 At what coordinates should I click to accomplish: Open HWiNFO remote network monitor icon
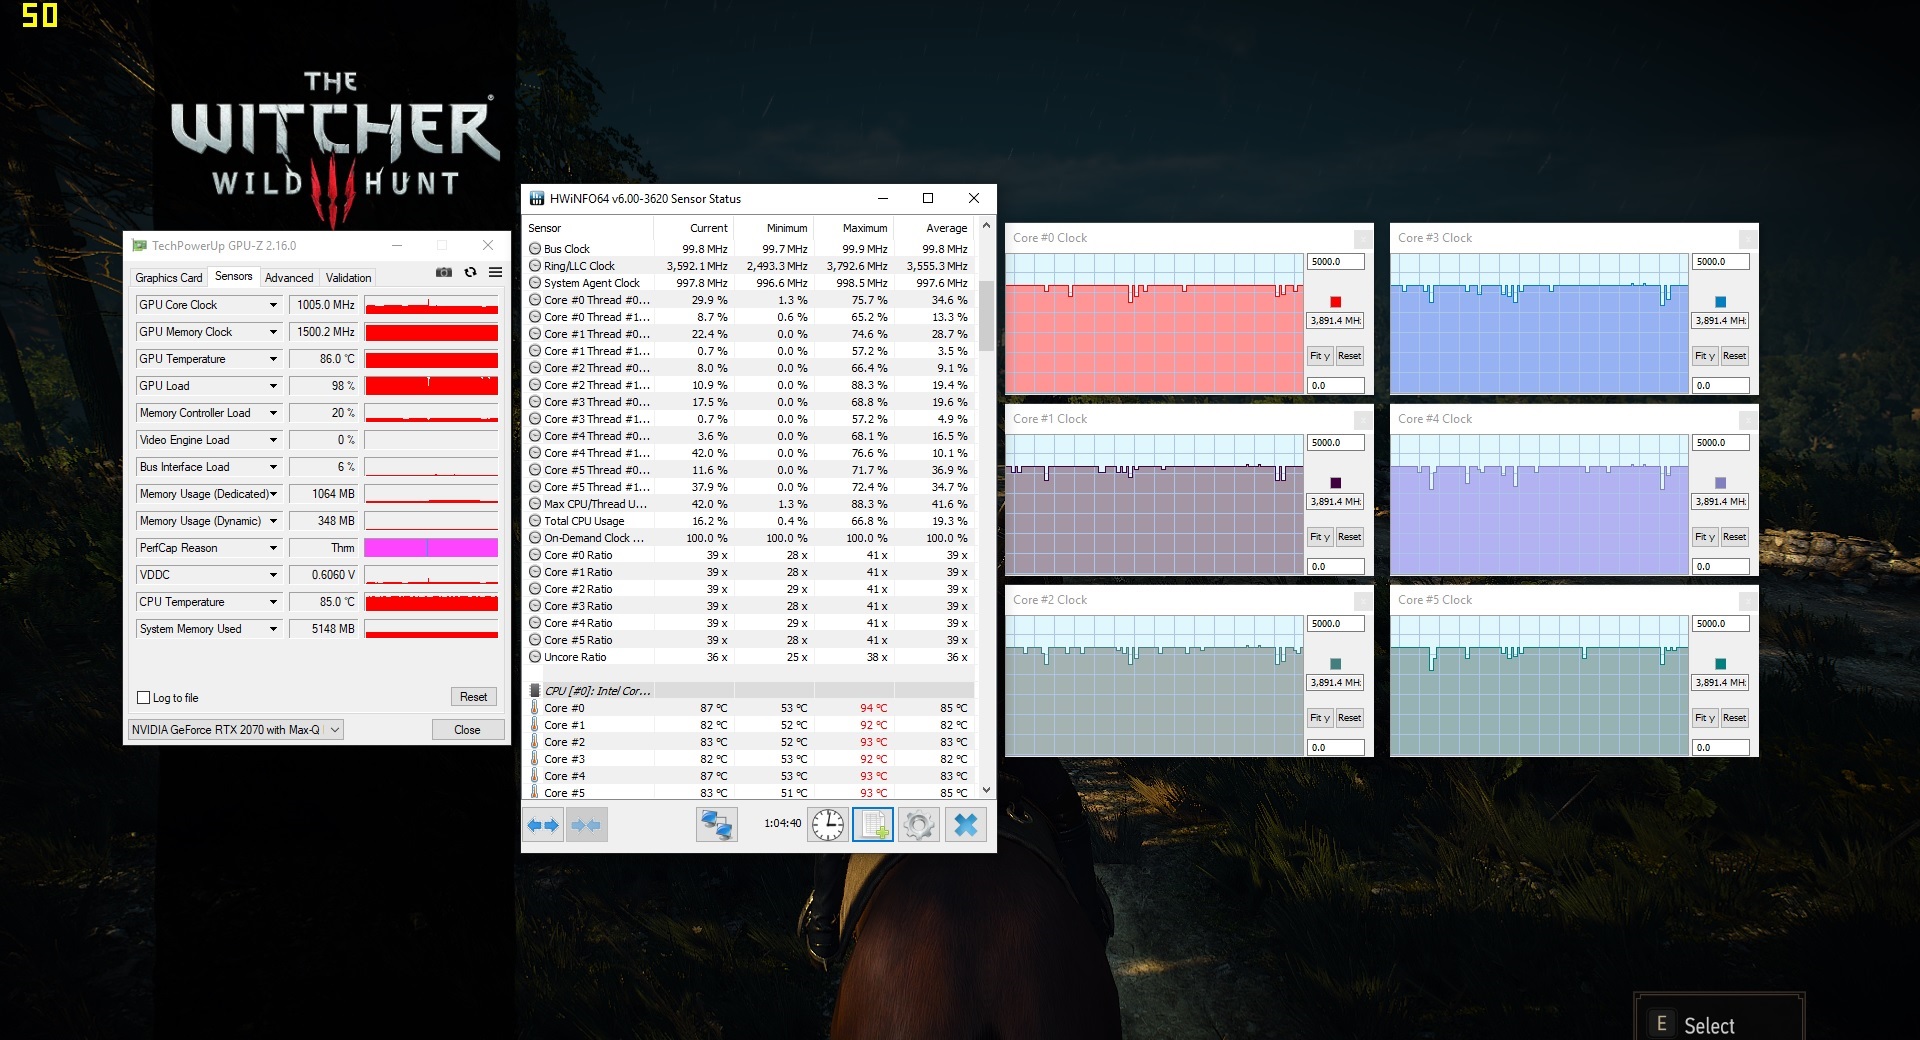(717, 825)
